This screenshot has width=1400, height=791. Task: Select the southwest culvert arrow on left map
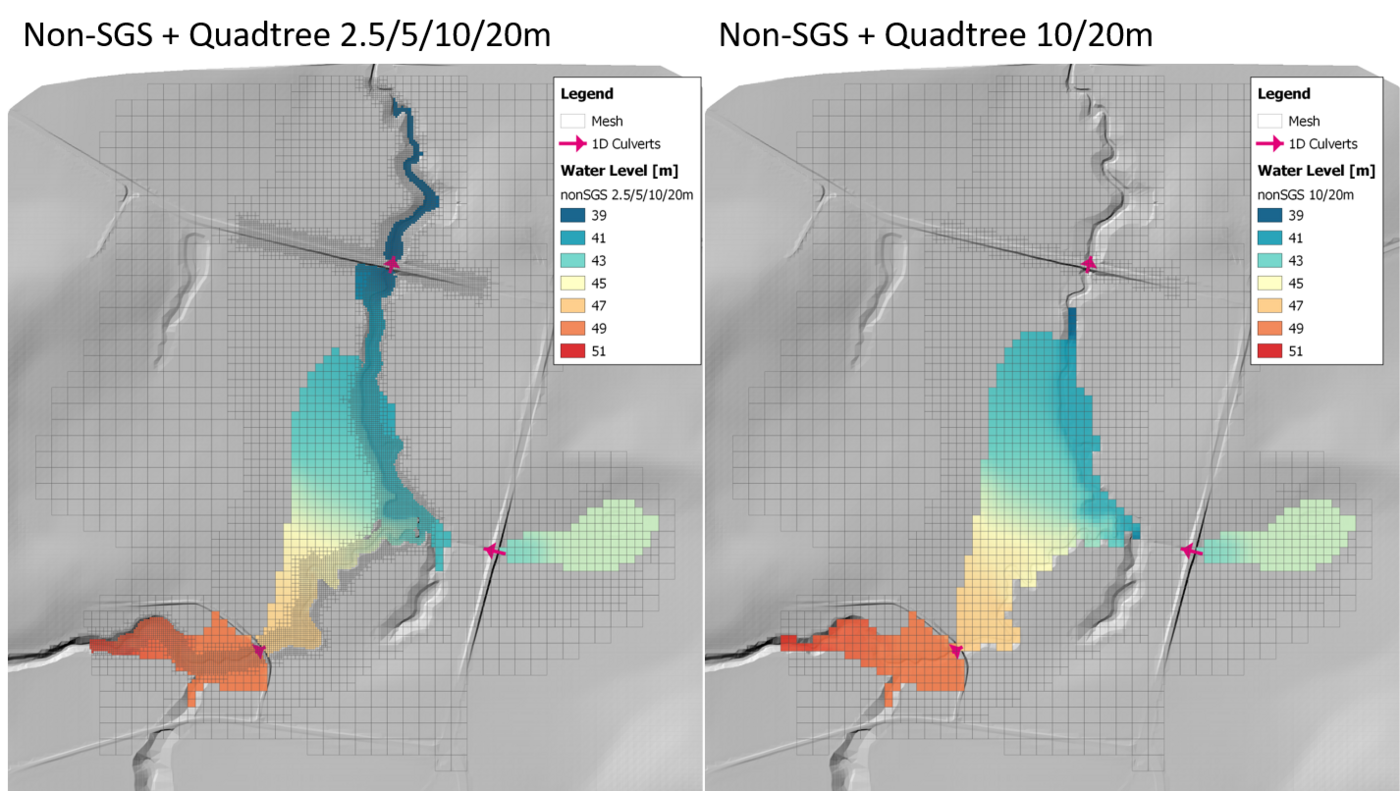pos(261,651)
